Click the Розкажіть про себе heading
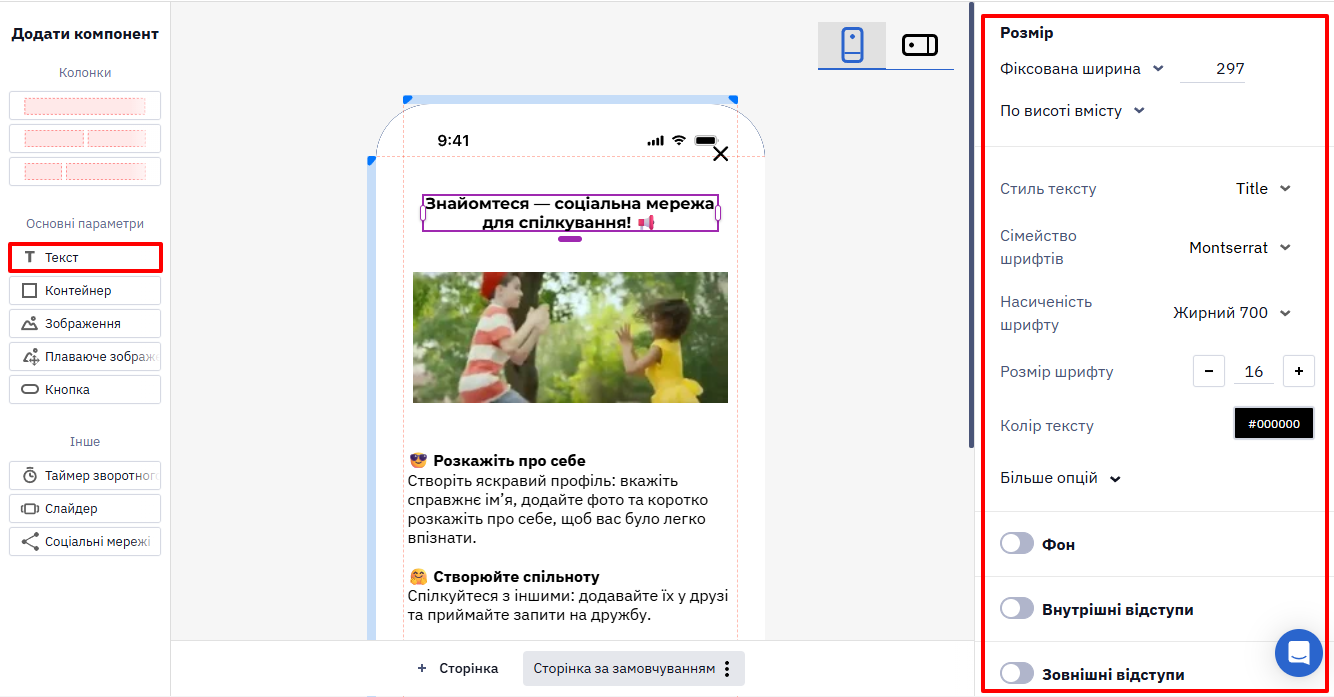 pos(509,461)
